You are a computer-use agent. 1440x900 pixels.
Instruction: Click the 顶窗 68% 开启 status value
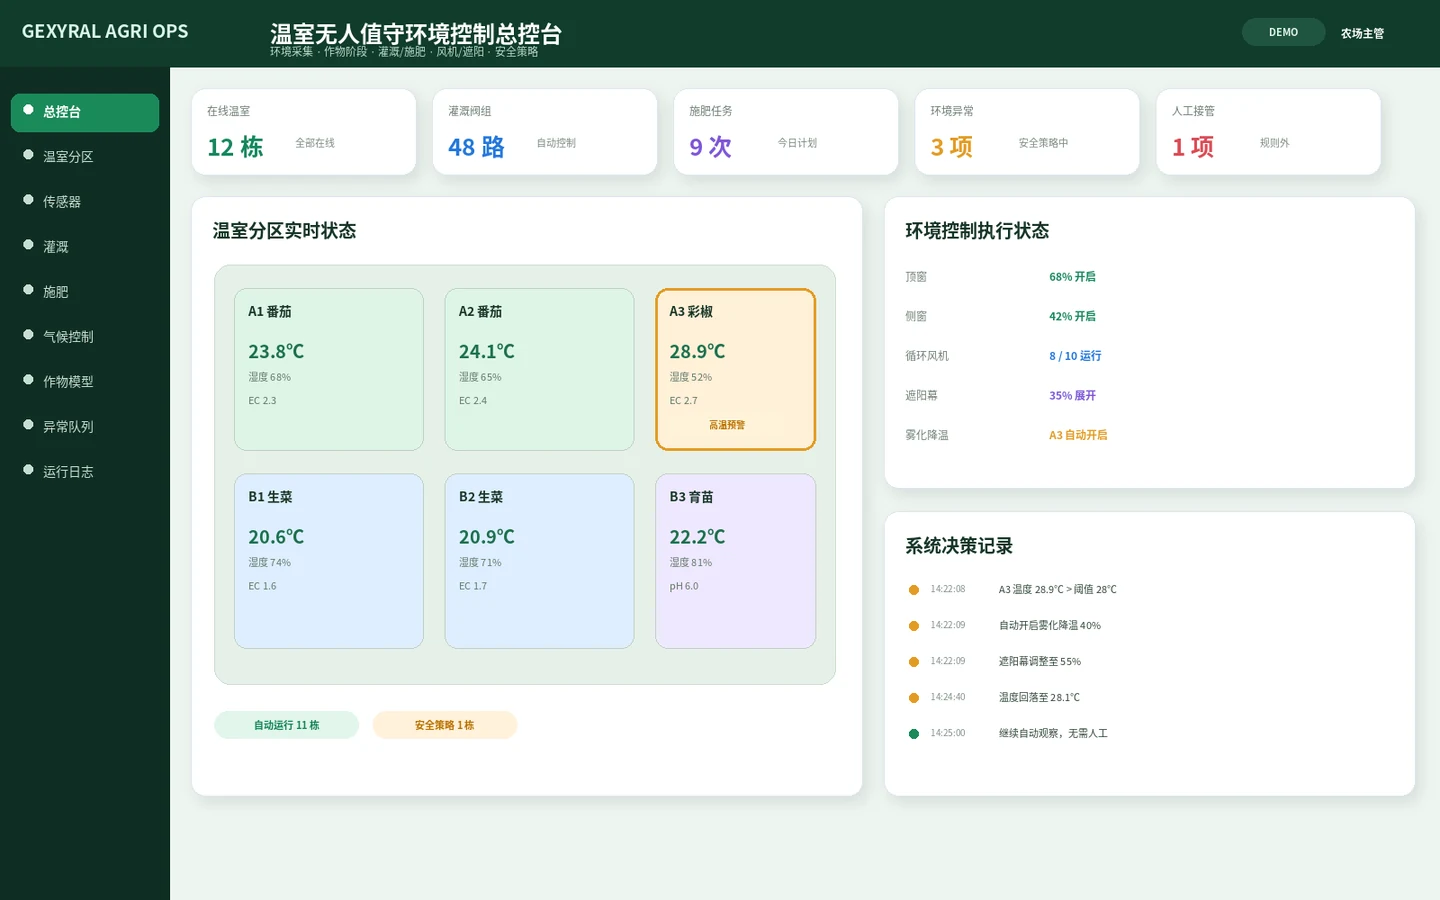tap(1072, 277)
